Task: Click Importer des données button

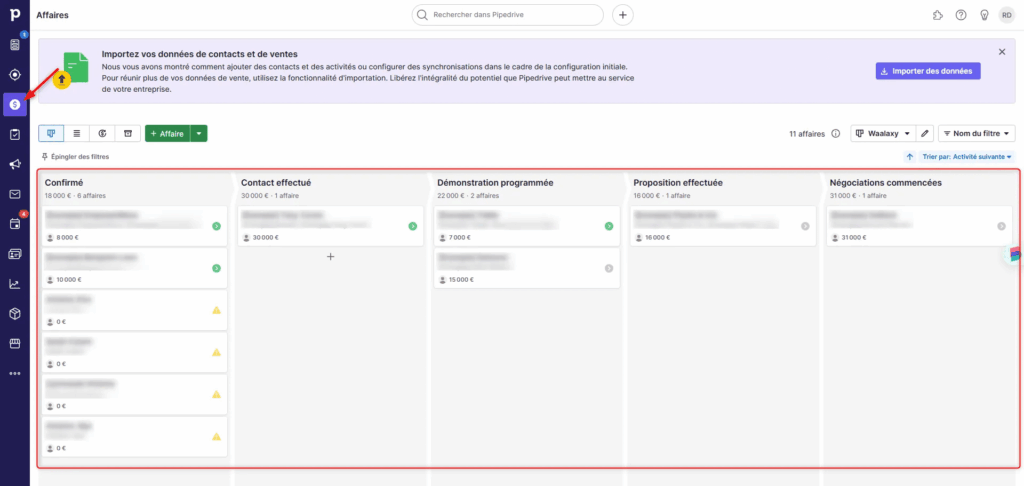Action: (x=928, y=71)
